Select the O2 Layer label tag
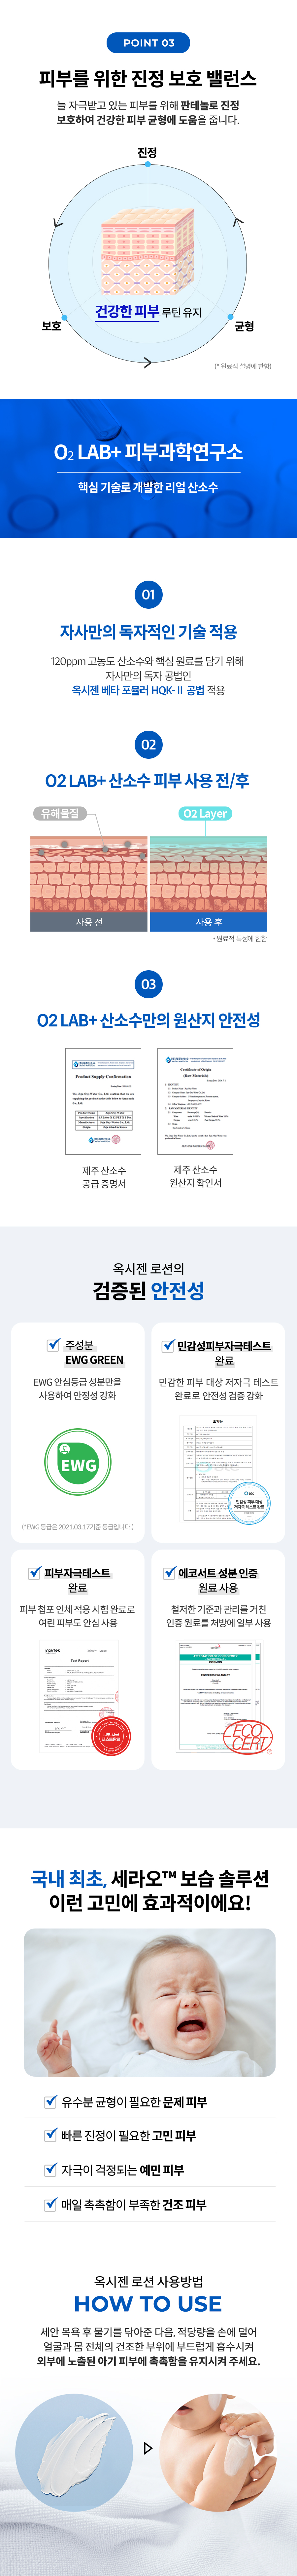 (205, 813)
